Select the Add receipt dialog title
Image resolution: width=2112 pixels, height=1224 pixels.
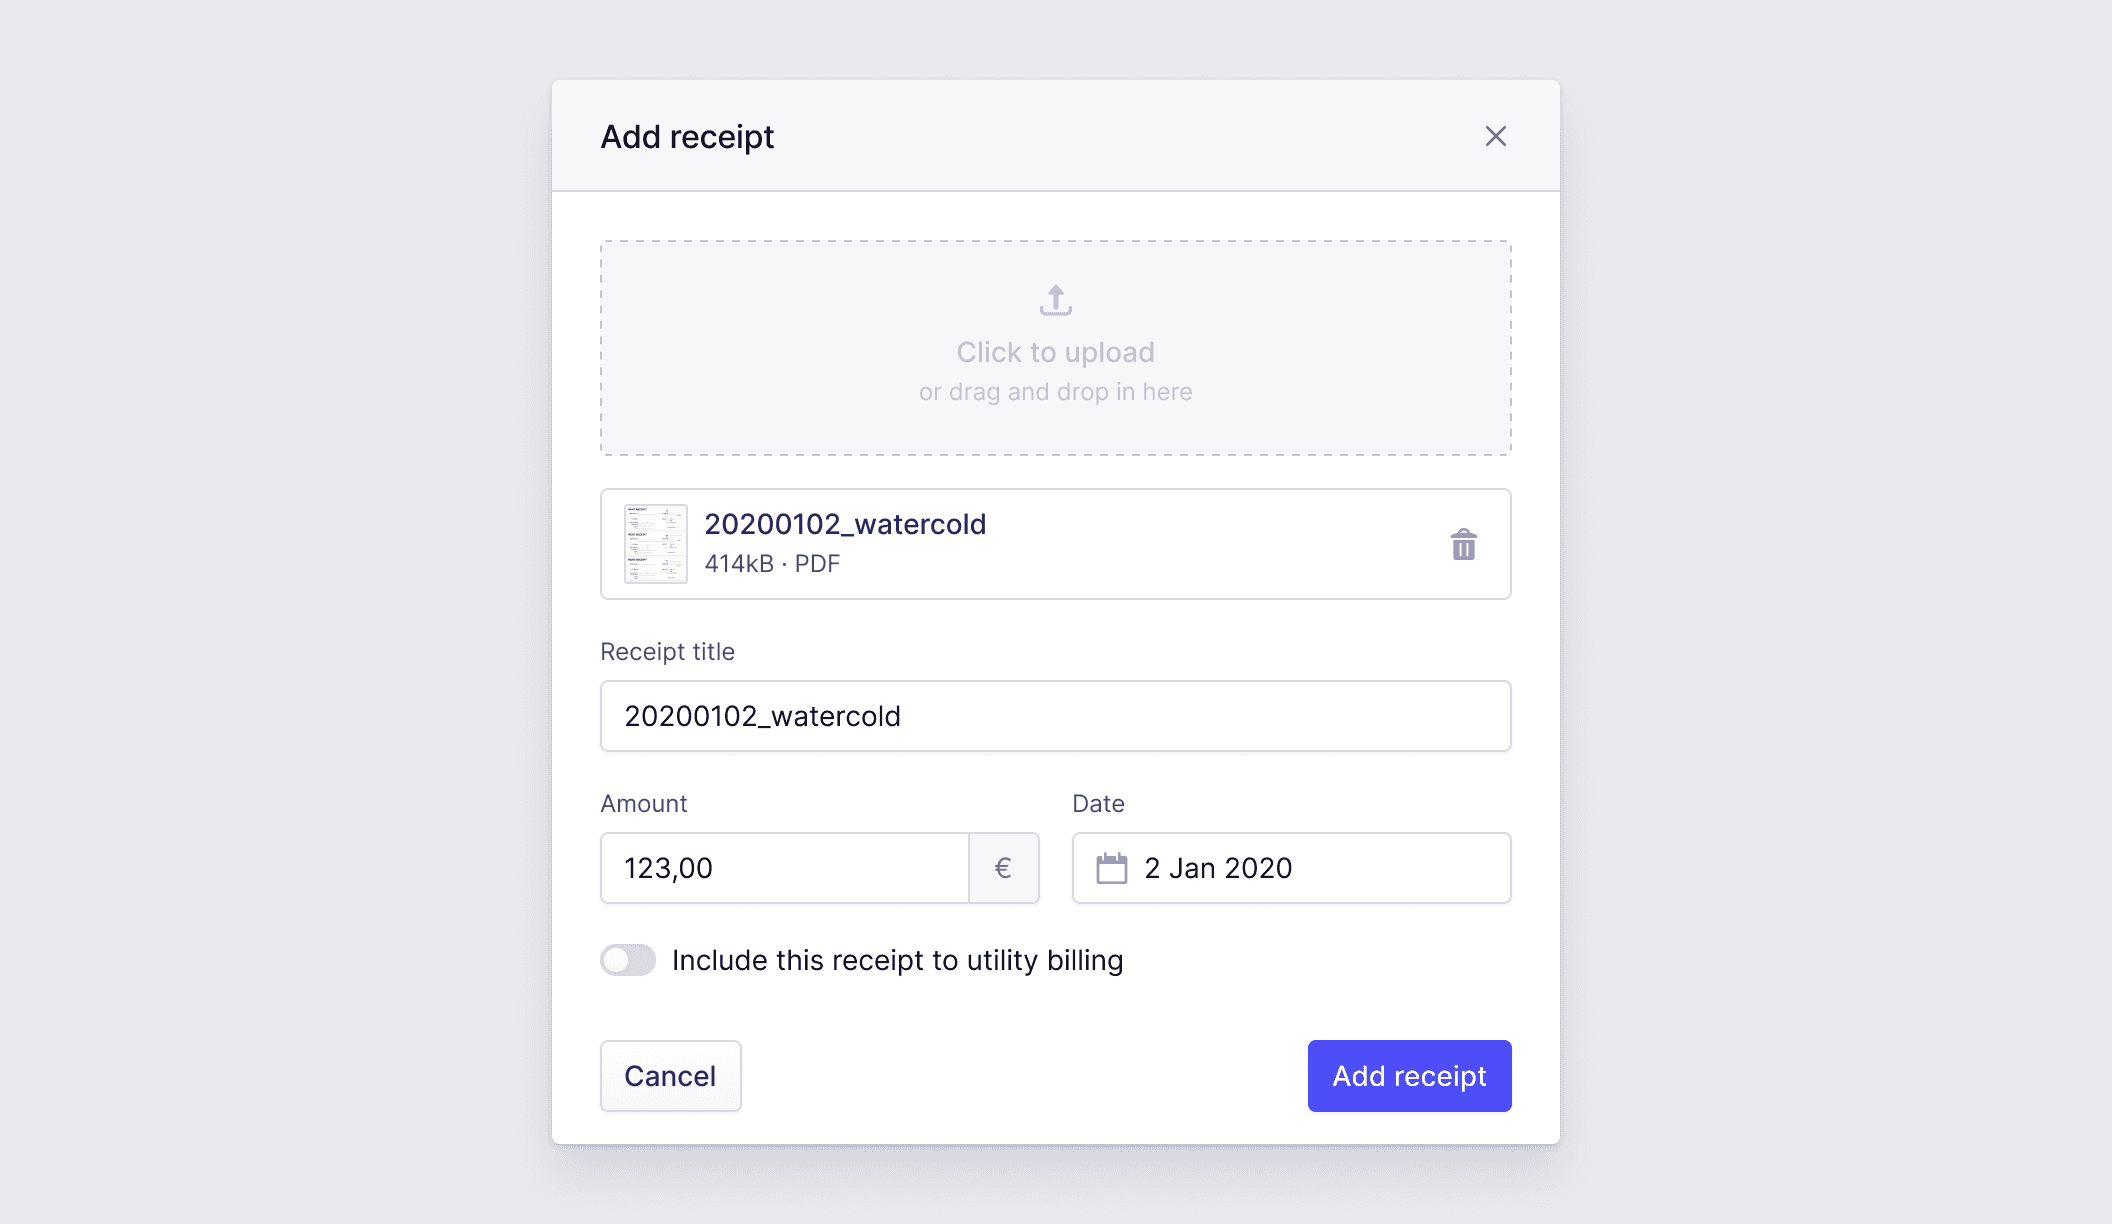coord(687,136)
